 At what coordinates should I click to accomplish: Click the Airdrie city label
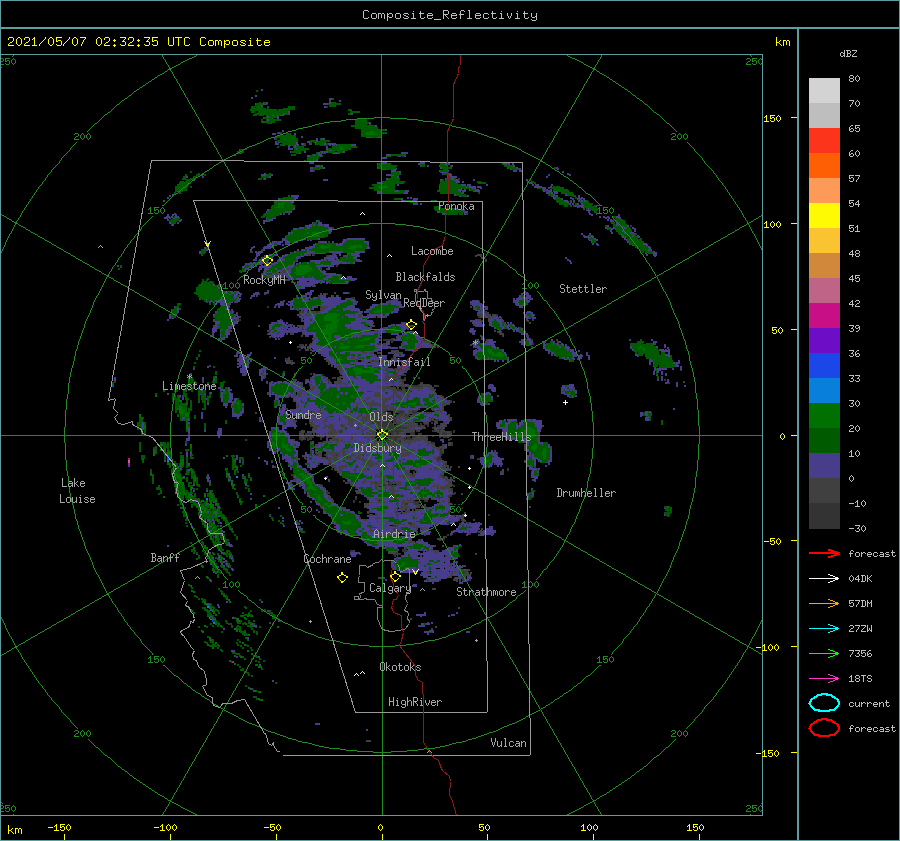[394, 534]
